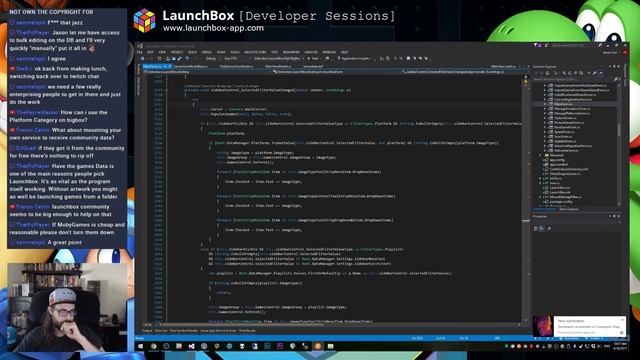Click the Quick Launch search field
The image size is (640, 360).
576,46
